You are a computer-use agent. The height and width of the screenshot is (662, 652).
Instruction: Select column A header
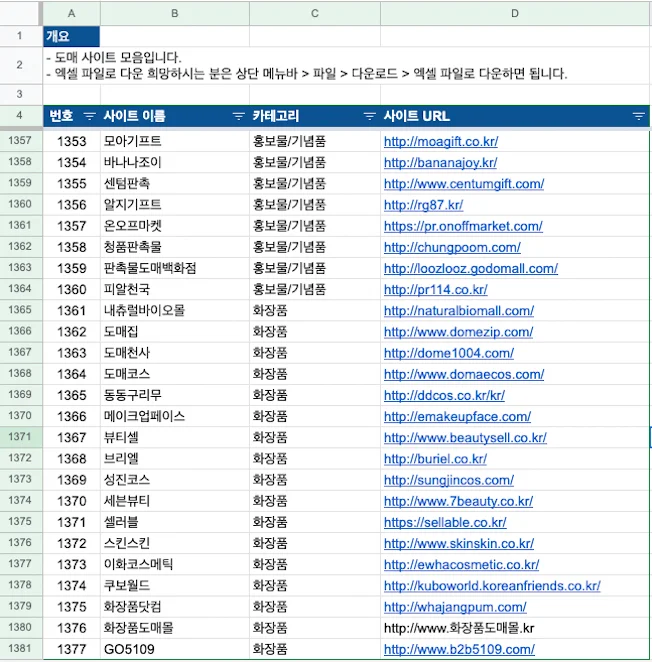click(71, 13)
